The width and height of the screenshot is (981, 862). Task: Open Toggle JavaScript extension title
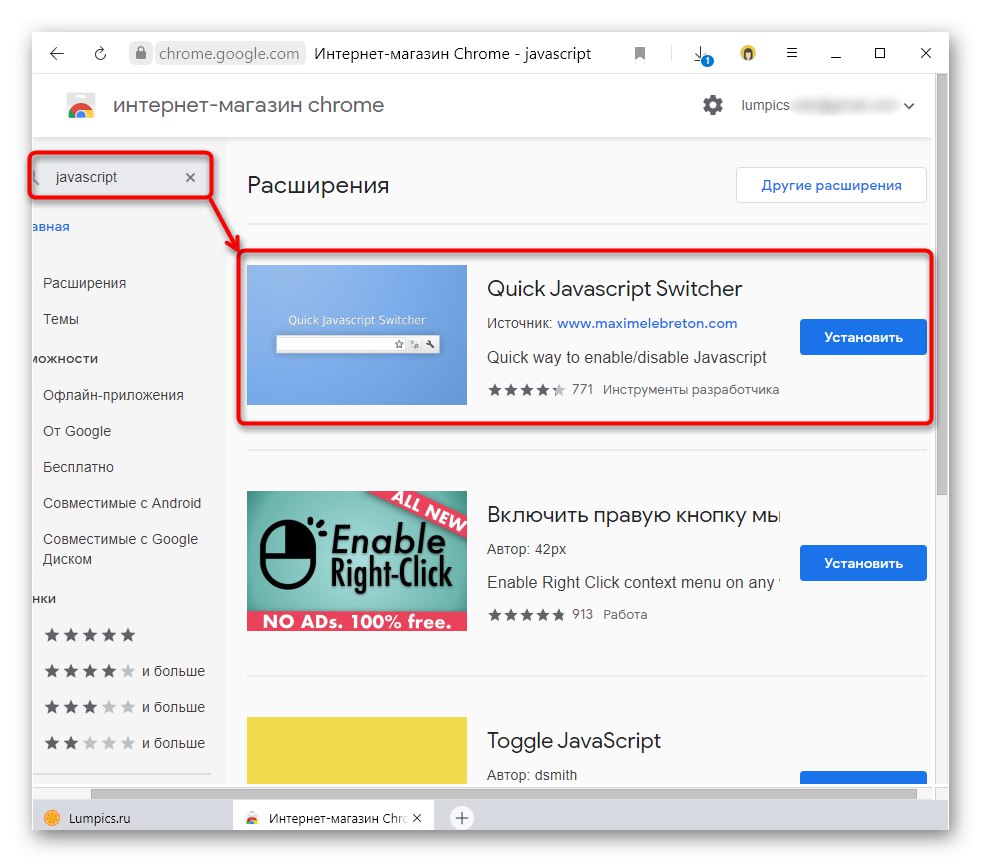tap(574, 741)
